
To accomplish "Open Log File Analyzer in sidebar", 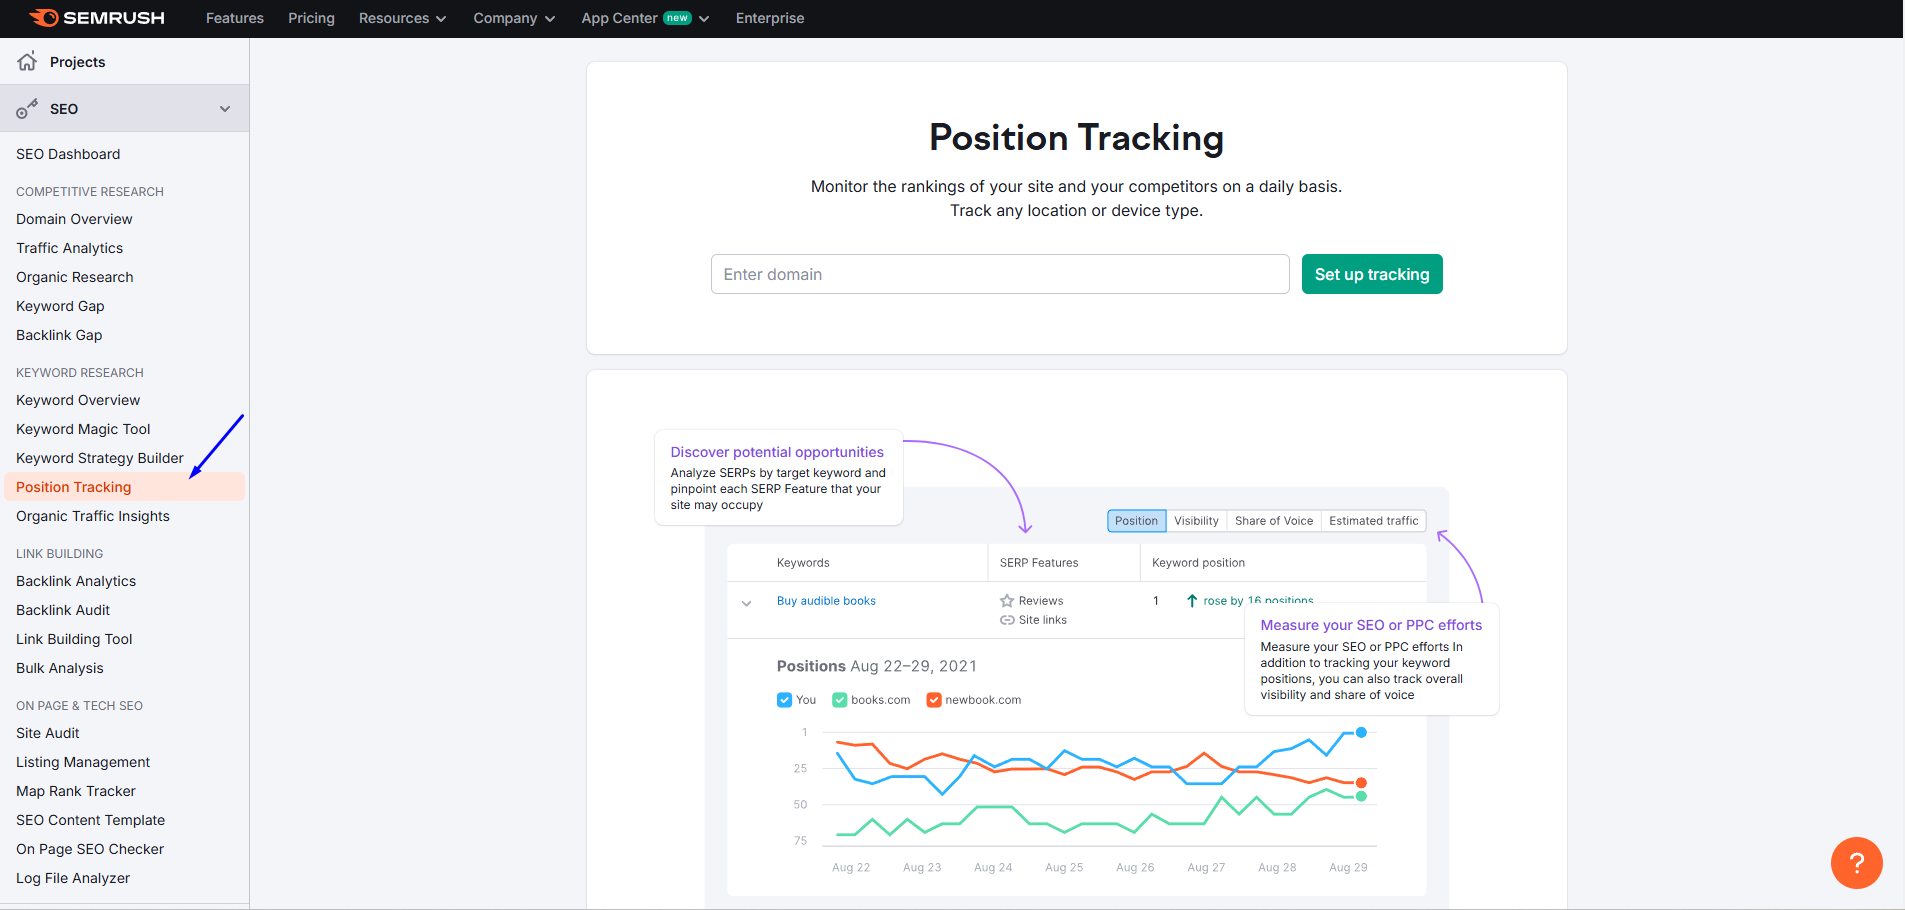I will click(73, 878).
